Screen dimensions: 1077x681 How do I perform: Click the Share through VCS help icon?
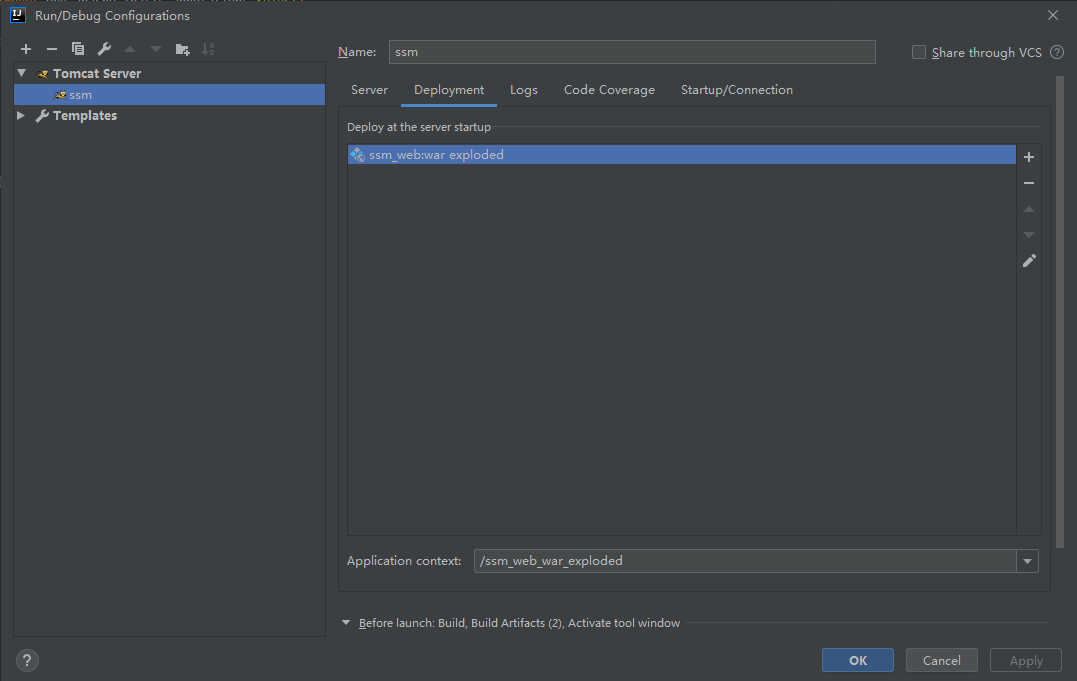1057,52
